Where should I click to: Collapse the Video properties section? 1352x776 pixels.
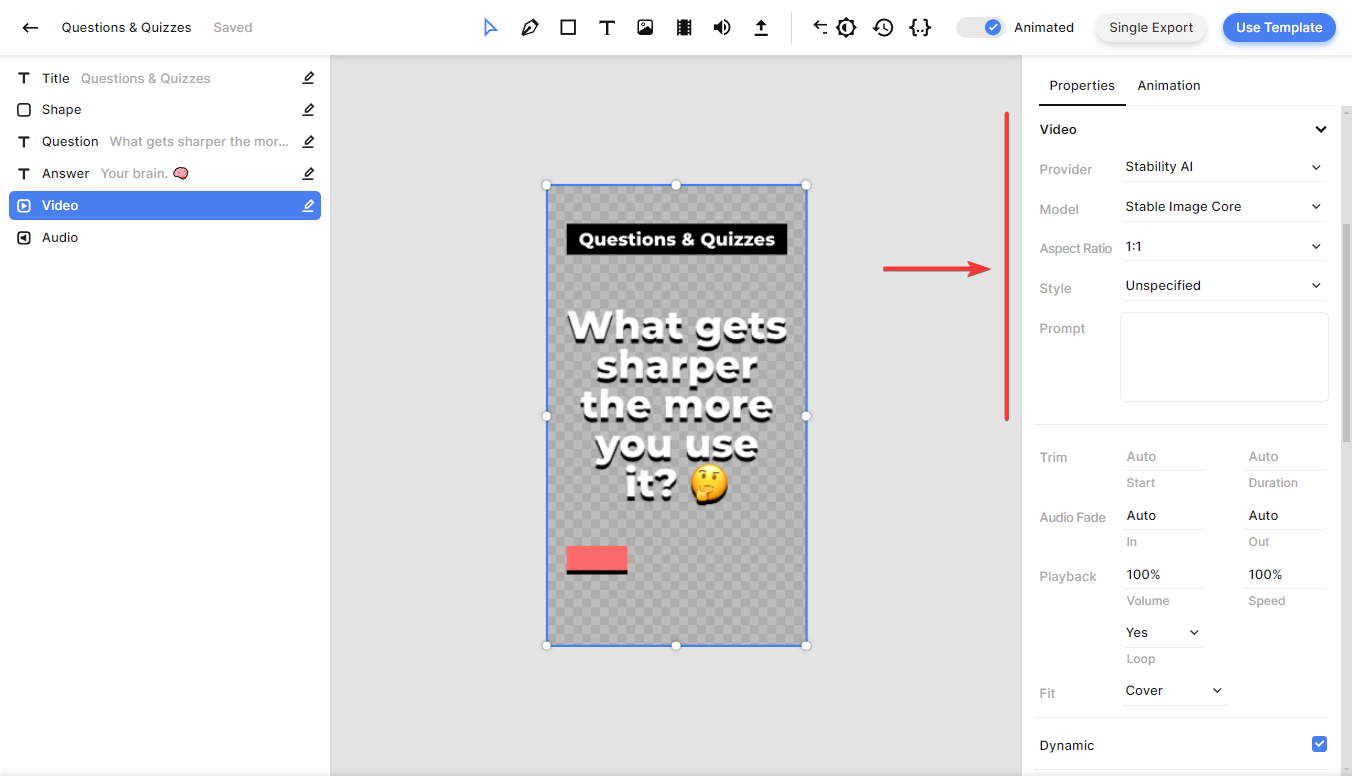[1320, 129]
